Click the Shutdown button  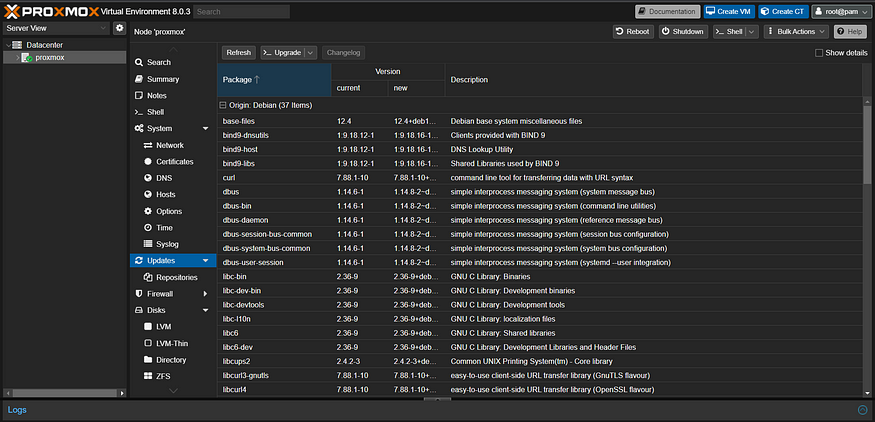[683, 32]
